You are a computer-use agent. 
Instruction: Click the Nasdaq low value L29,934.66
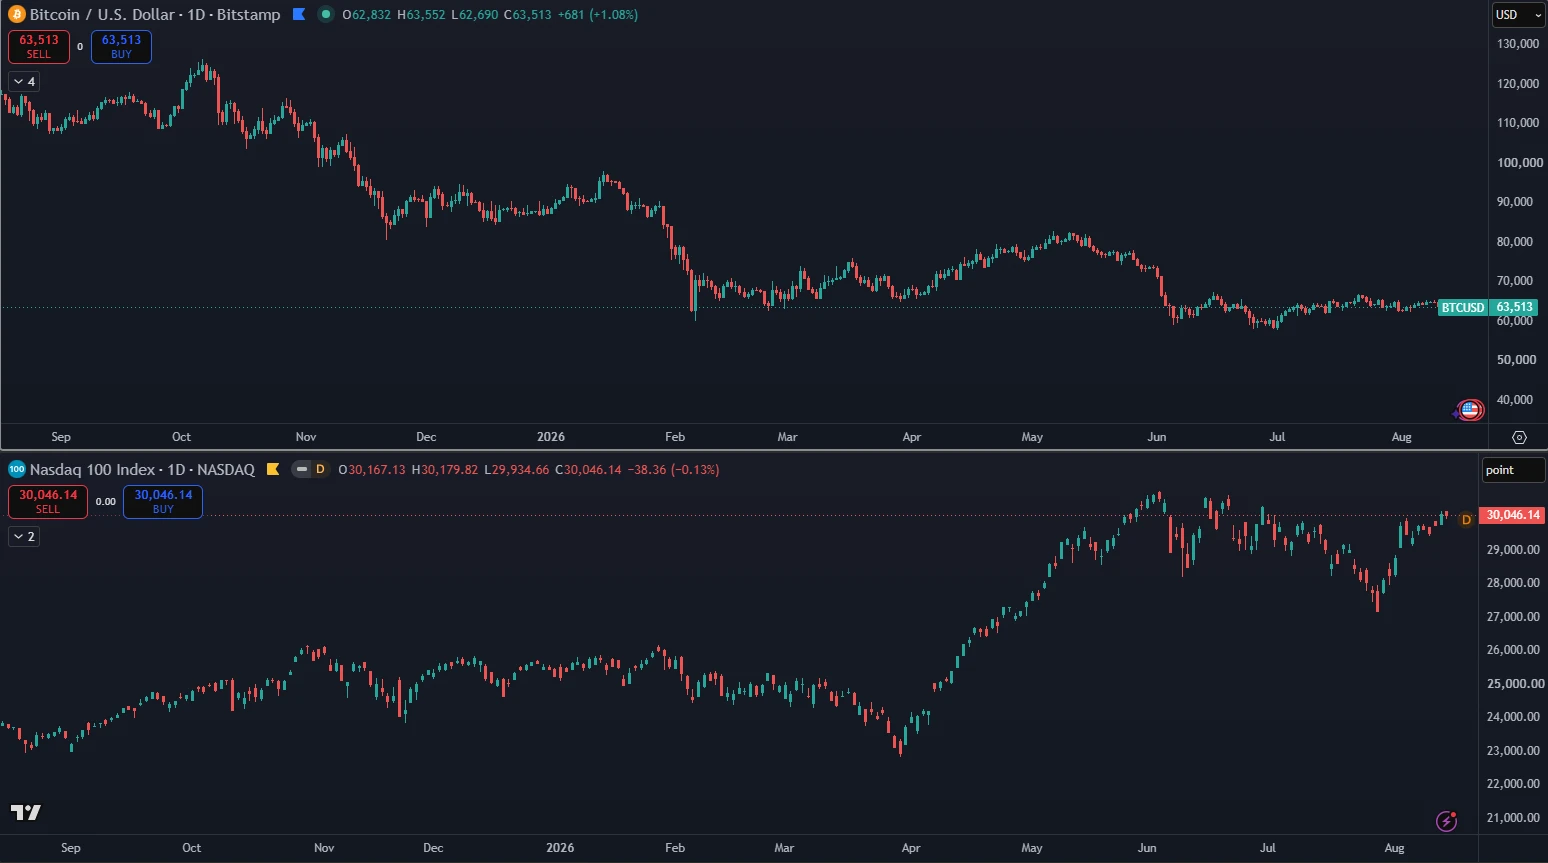coord(516,470)
